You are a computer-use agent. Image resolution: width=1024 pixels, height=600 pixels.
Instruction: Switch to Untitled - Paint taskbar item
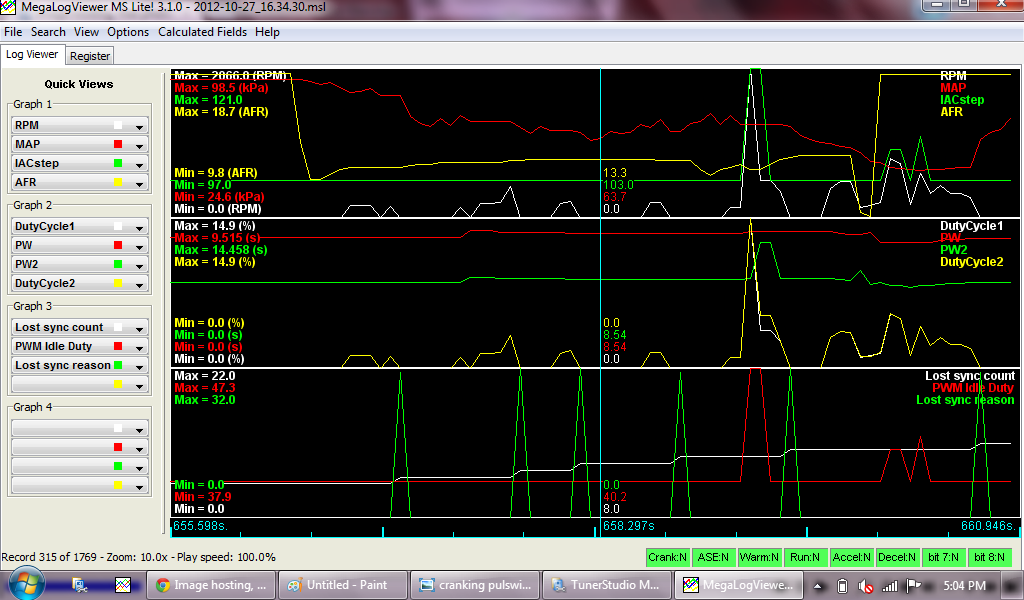(343, 585)
